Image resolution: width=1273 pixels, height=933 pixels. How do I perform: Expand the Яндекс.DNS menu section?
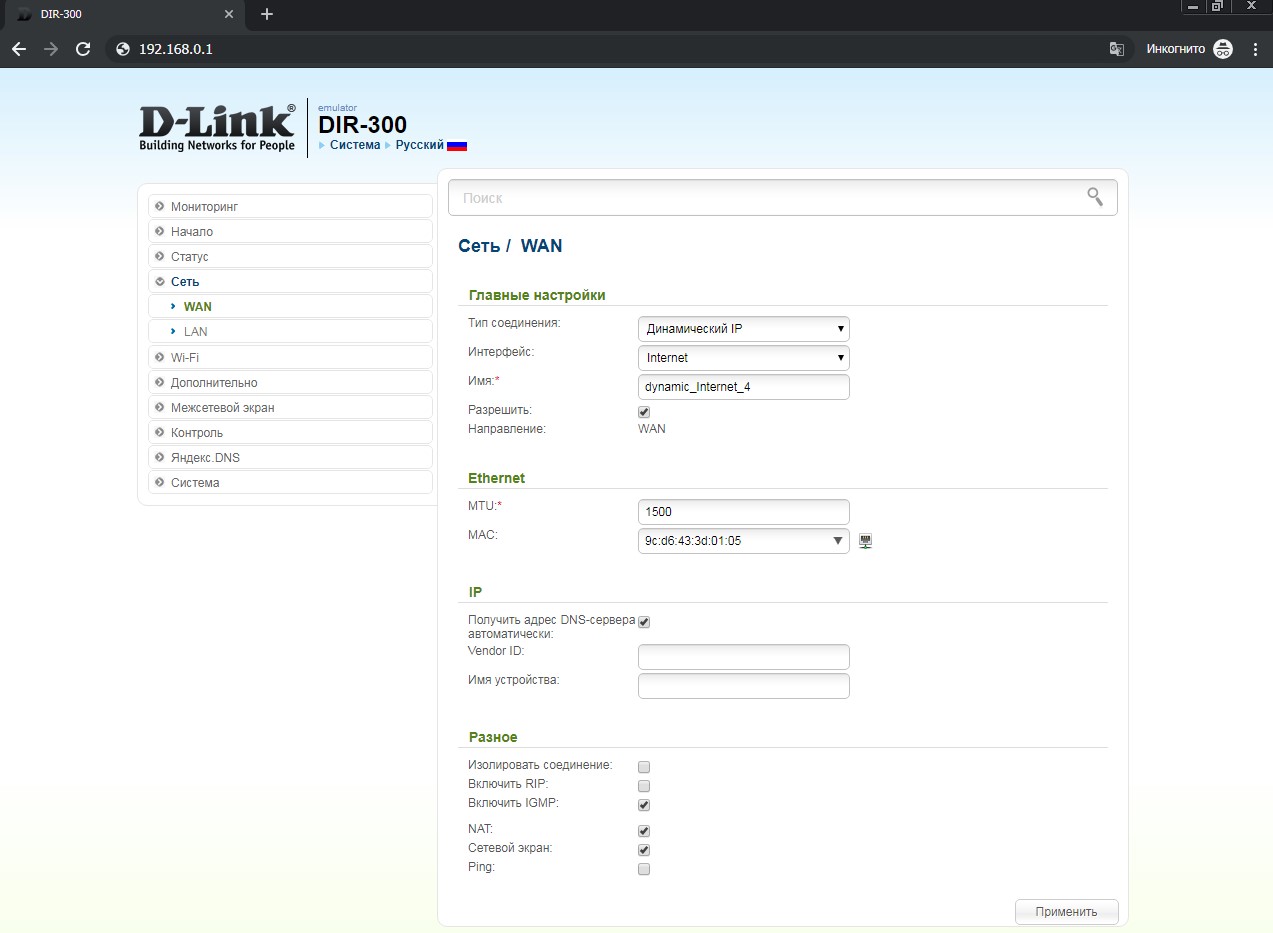point(290,457)
